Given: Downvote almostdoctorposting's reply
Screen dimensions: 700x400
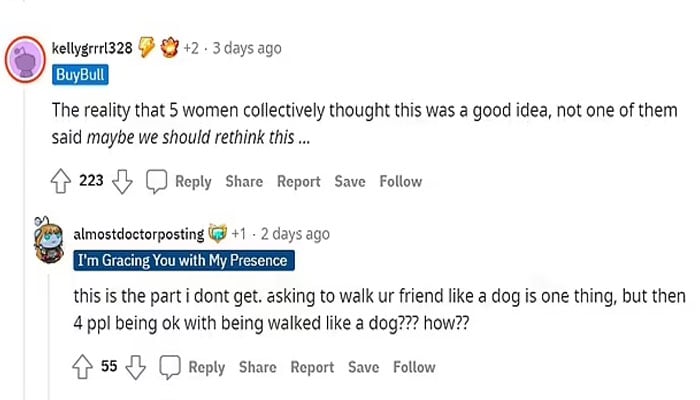Looking at the screenshot, I should (x=136, y=367).
